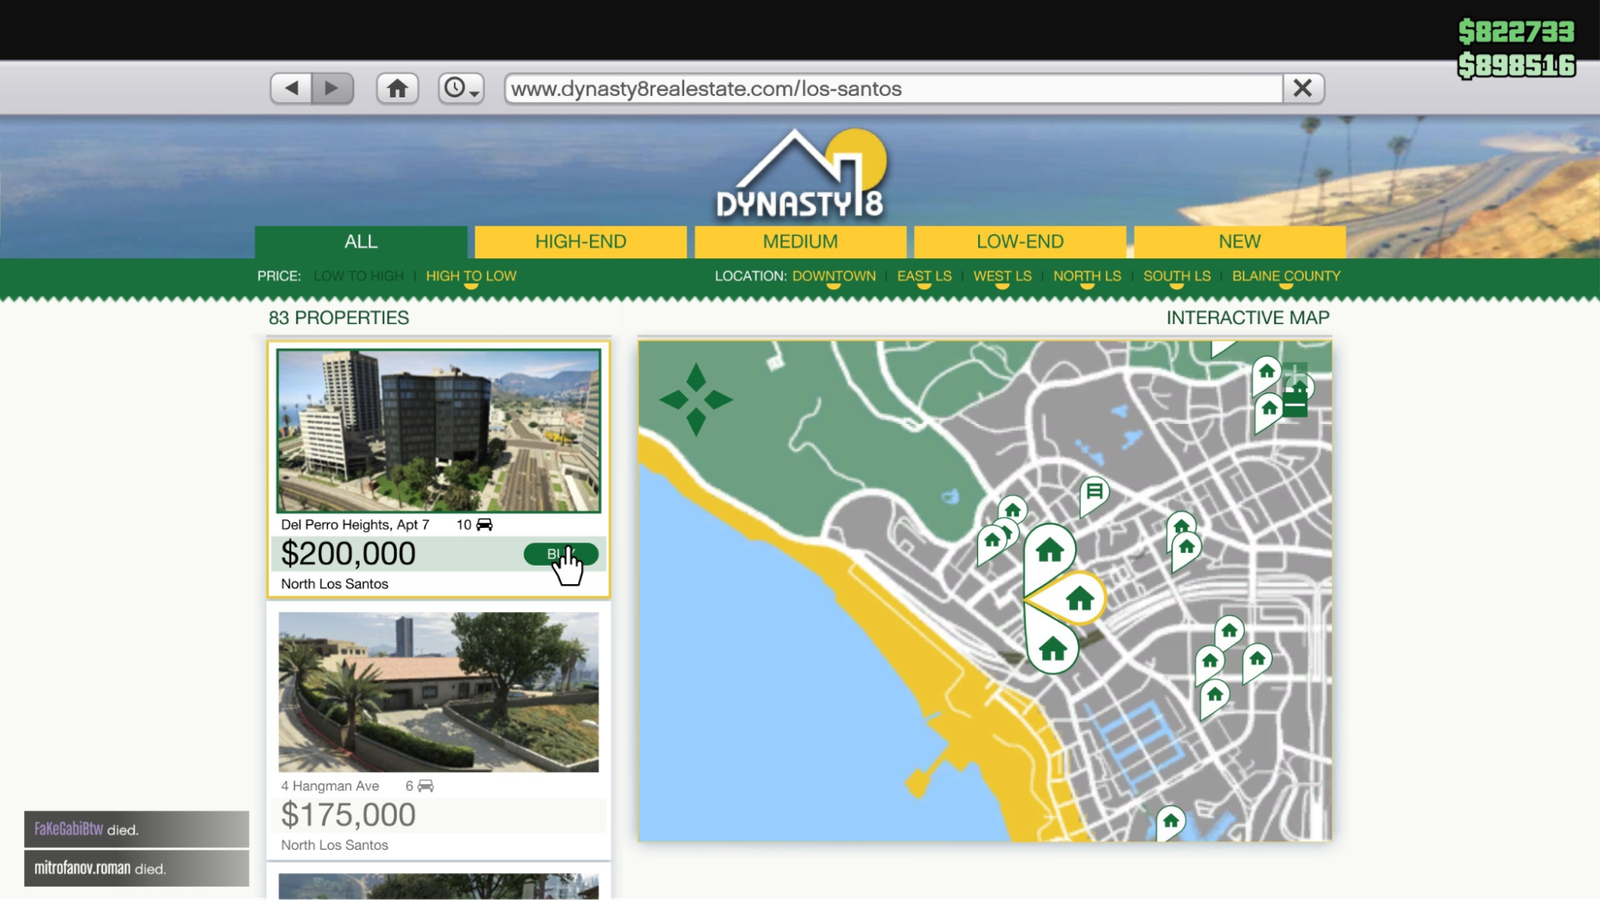Select the highlighted house pin on the map
The width and height of the screenshot is (1600, 900).
pos(1078,595)
